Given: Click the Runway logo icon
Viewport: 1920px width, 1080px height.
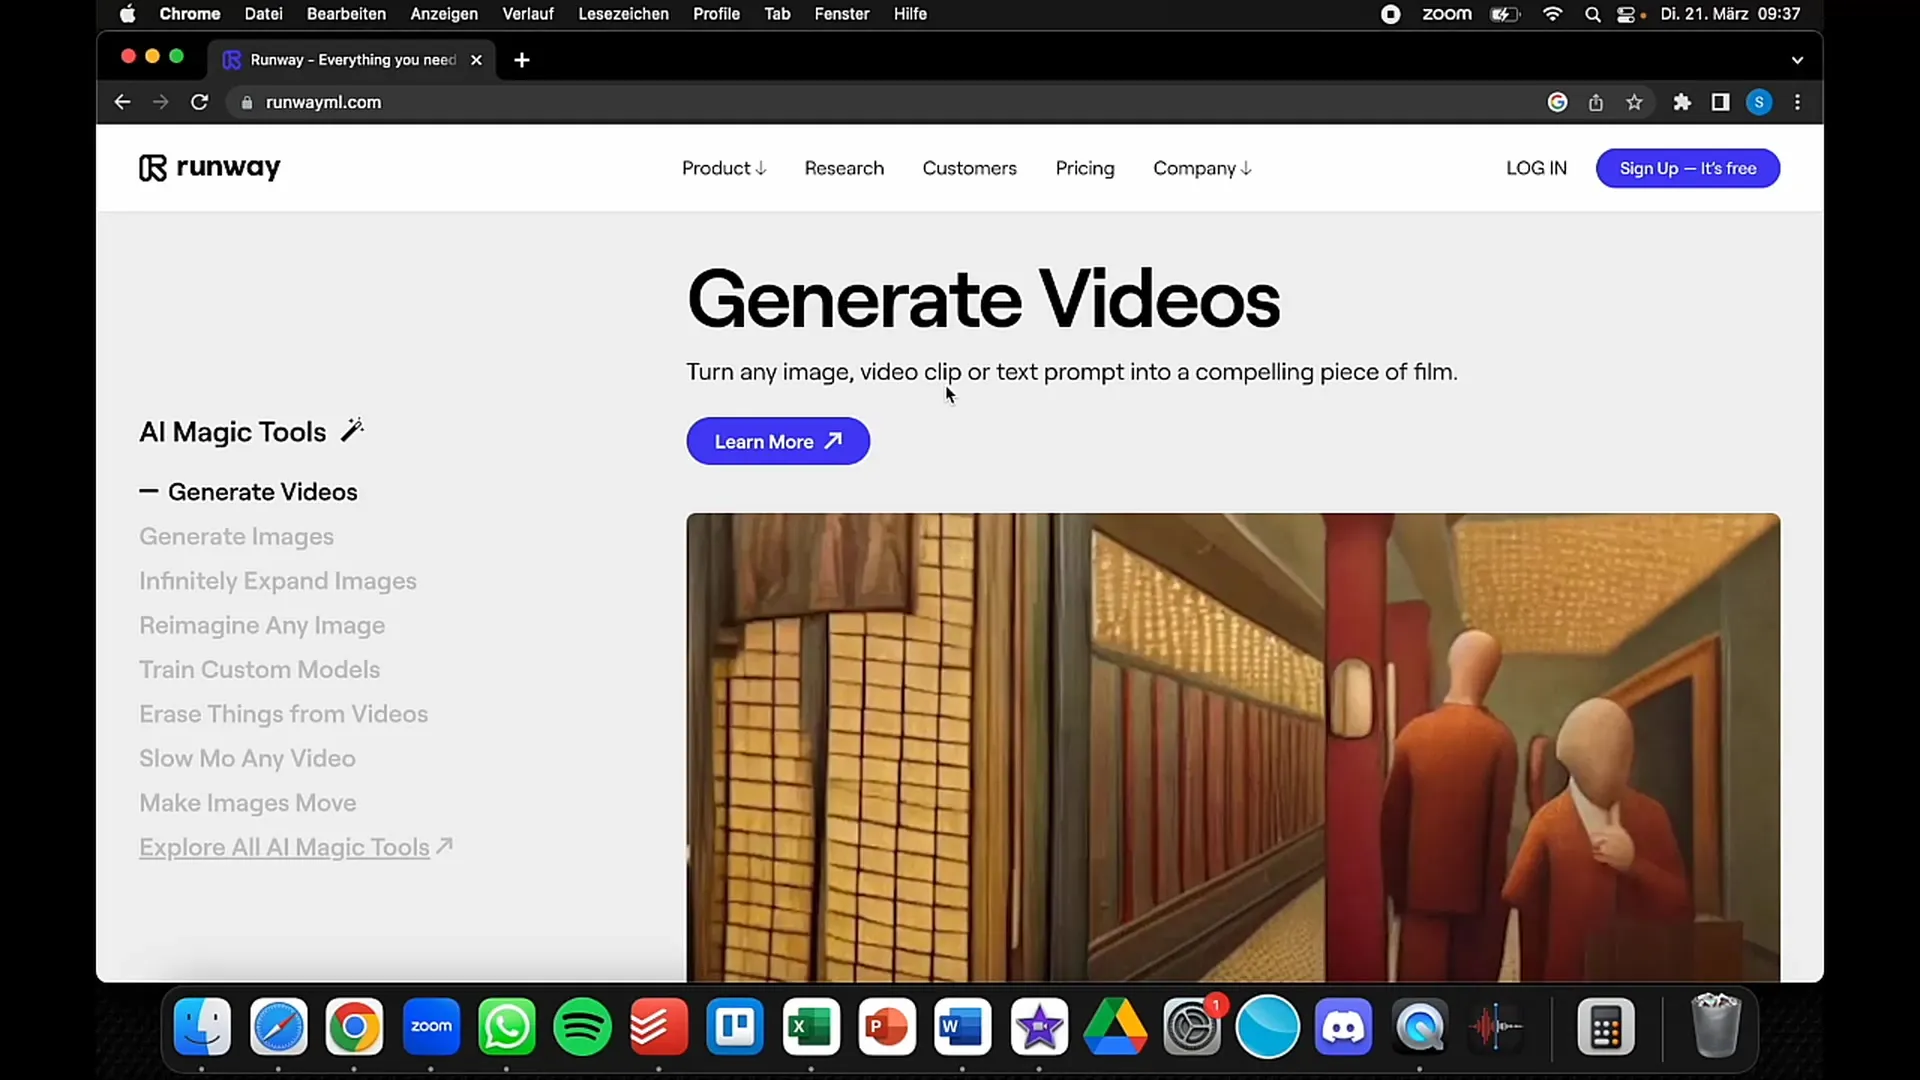Looking at the screenshot, I should tap(149, 167).
